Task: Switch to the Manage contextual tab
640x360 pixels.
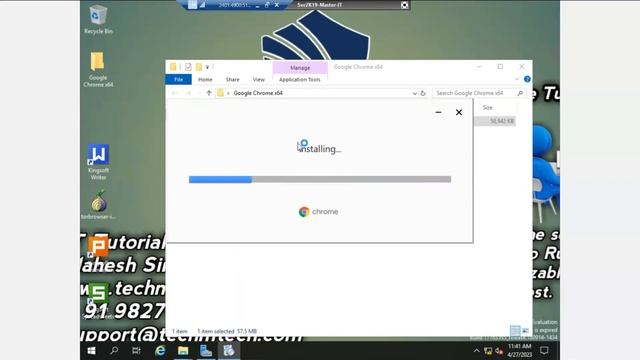Action: [x=300, y=68]
